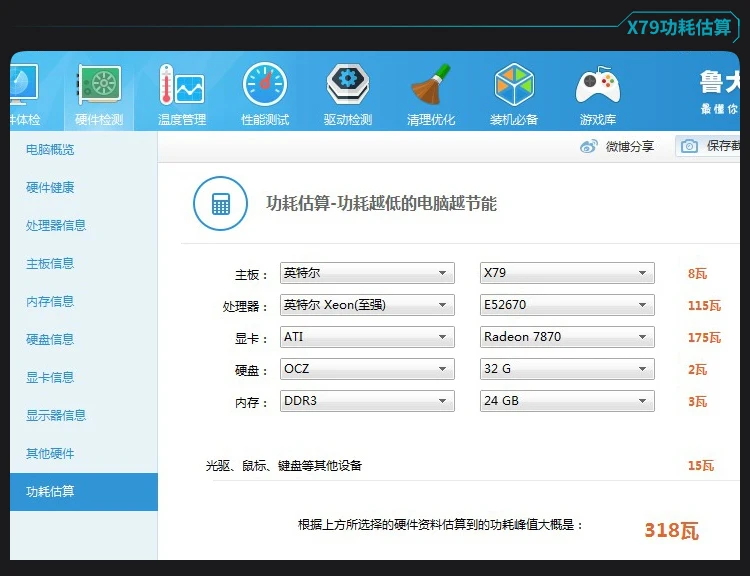750x576 pixels.
Task: Select 显示器信息 in the sidebar
Action: (x=56, y=415)
